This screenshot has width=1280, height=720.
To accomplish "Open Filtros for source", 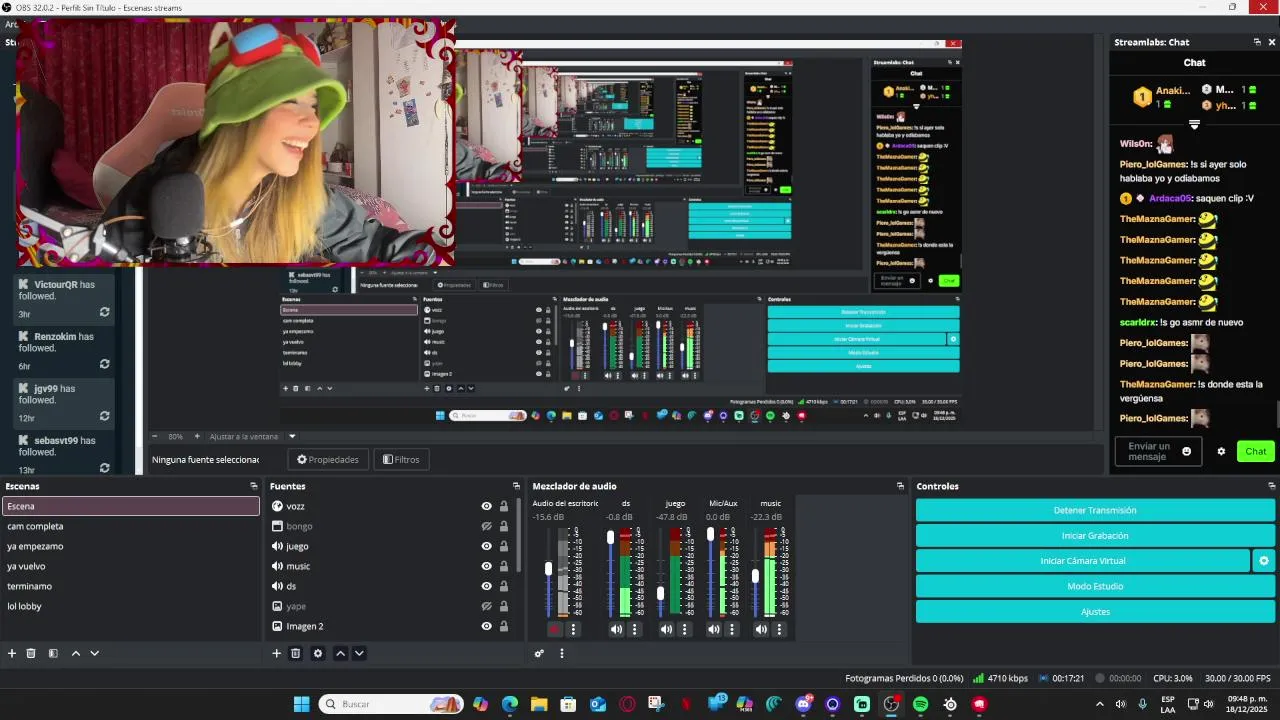I will [401, 460].
